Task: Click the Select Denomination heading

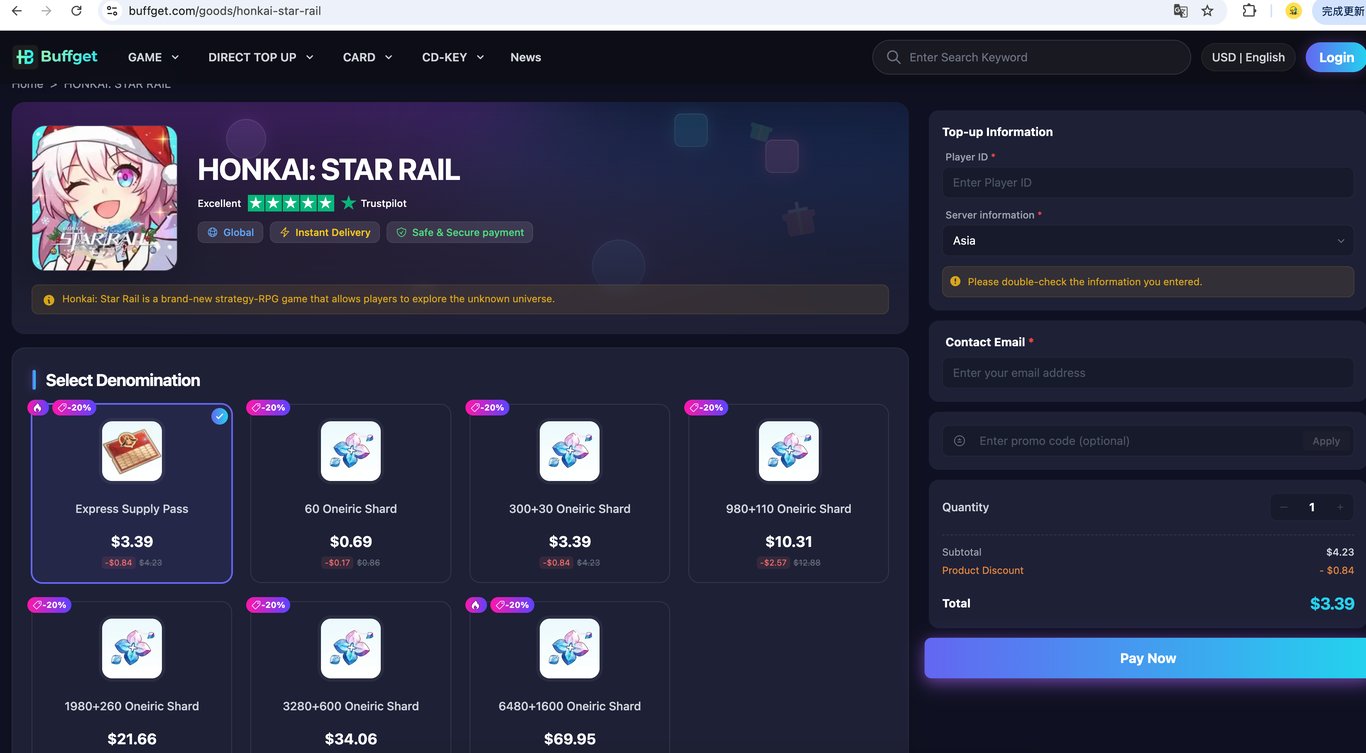Action: point(123,380)
